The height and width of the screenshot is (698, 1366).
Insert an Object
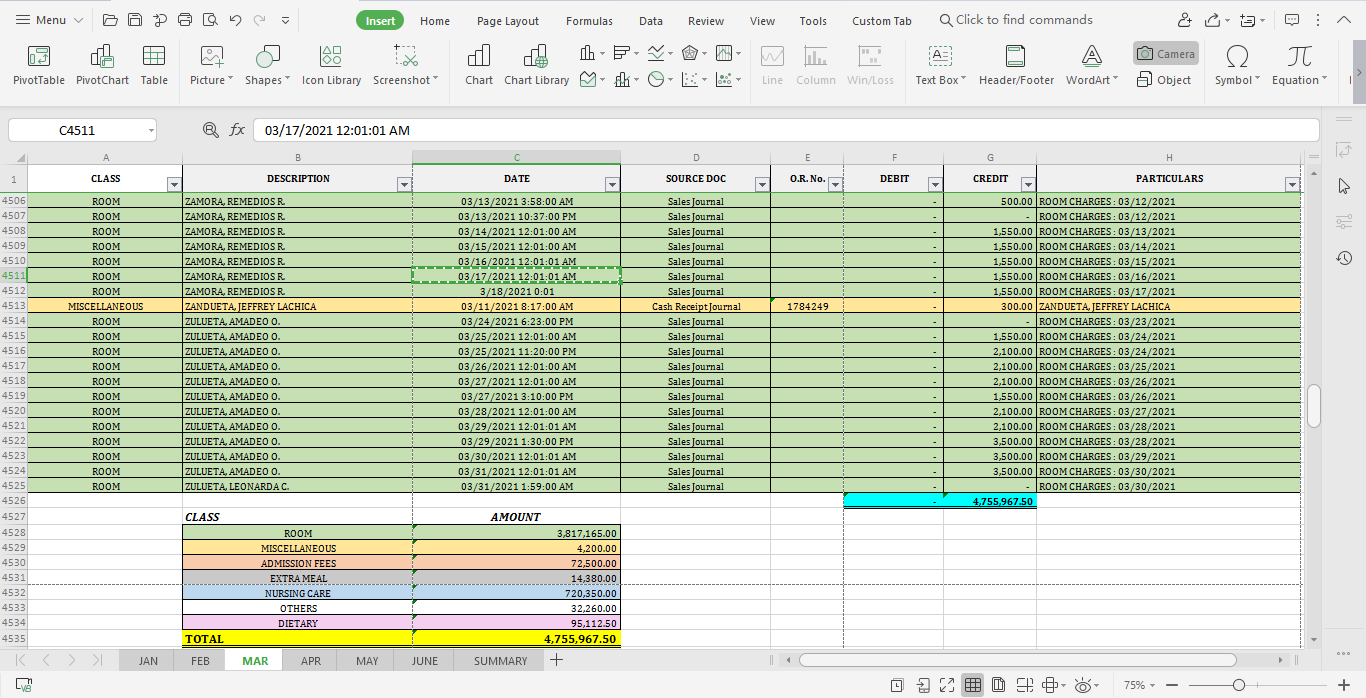tap(1165, 80)
